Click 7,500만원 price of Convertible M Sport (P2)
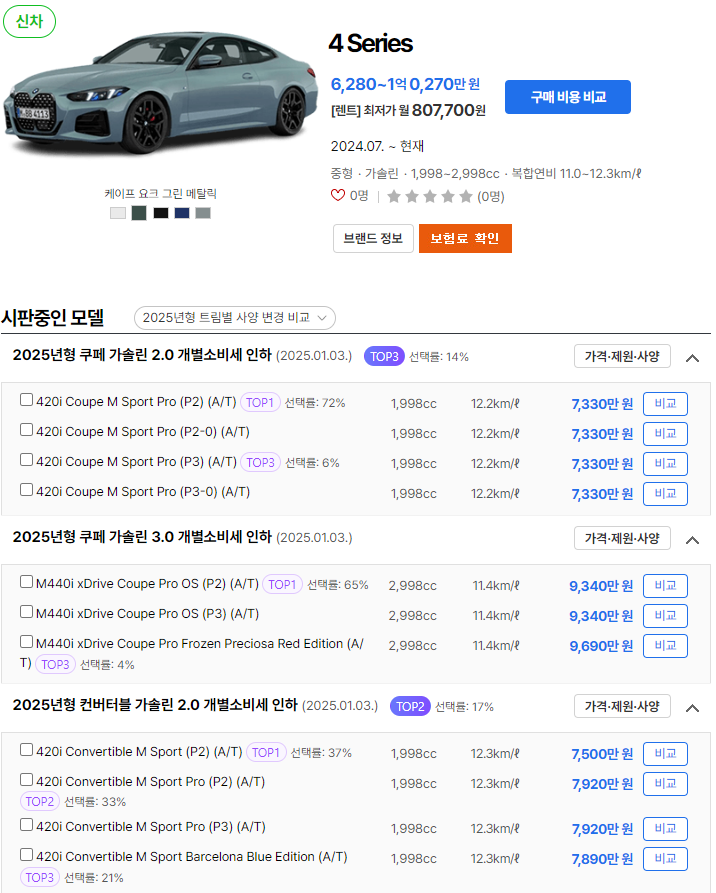This screenshot has height=893, width=716. pos(602,754)
